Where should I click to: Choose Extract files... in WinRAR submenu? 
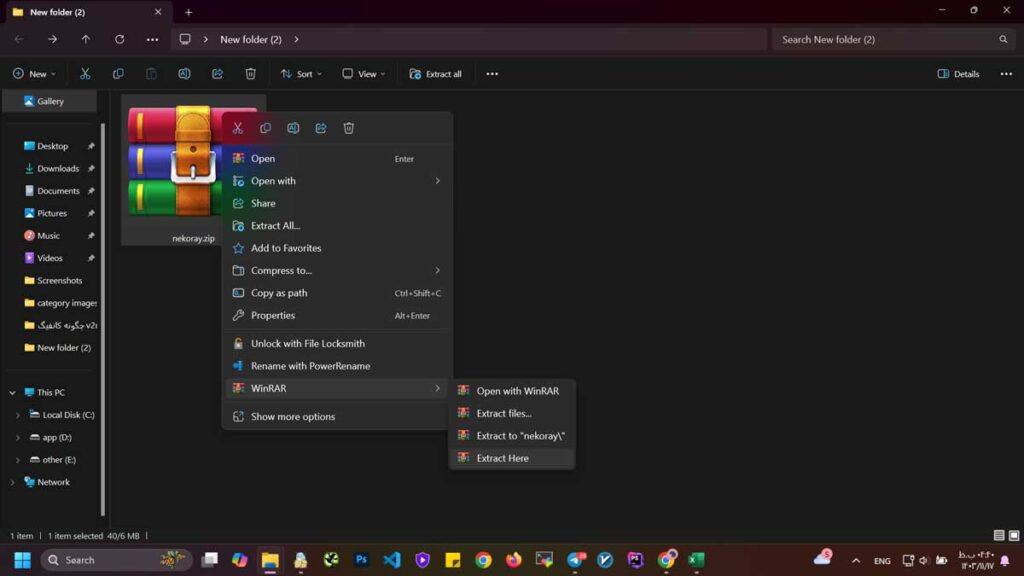tap(503, 413)
